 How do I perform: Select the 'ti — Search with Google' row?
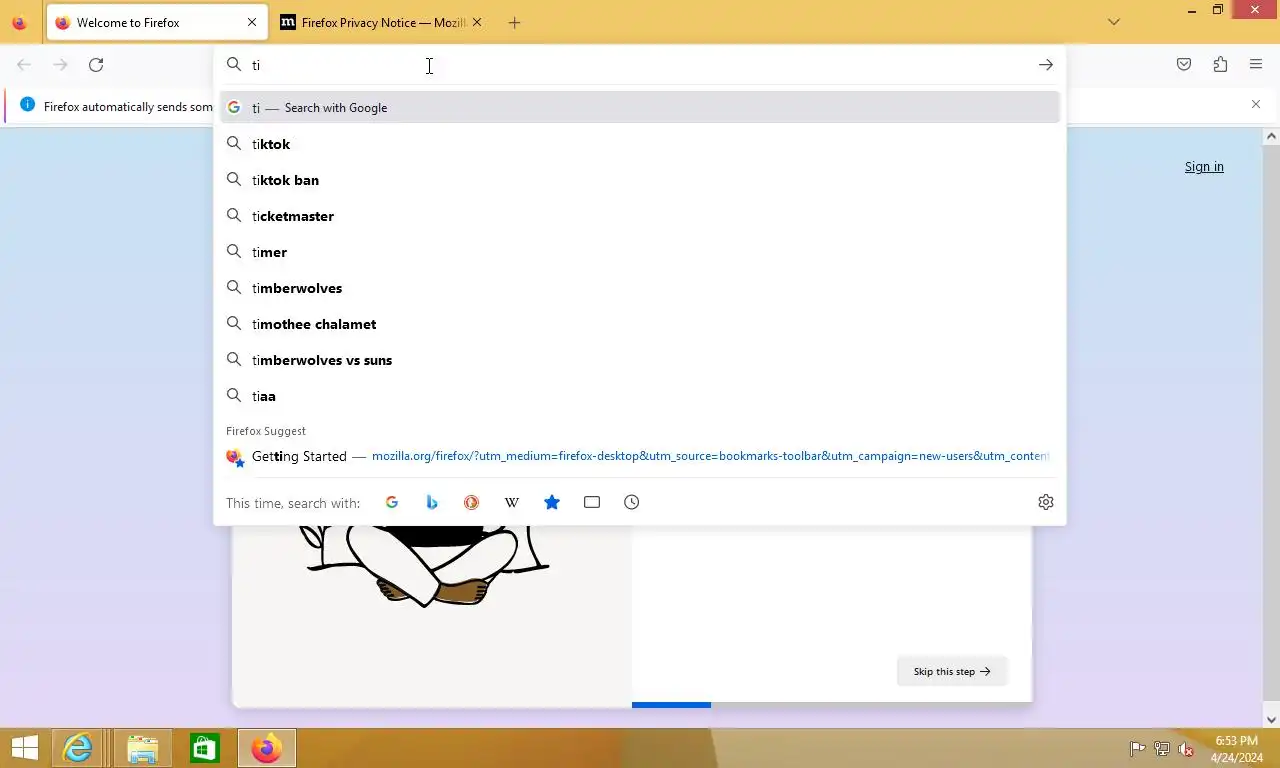tap(640, 107)
